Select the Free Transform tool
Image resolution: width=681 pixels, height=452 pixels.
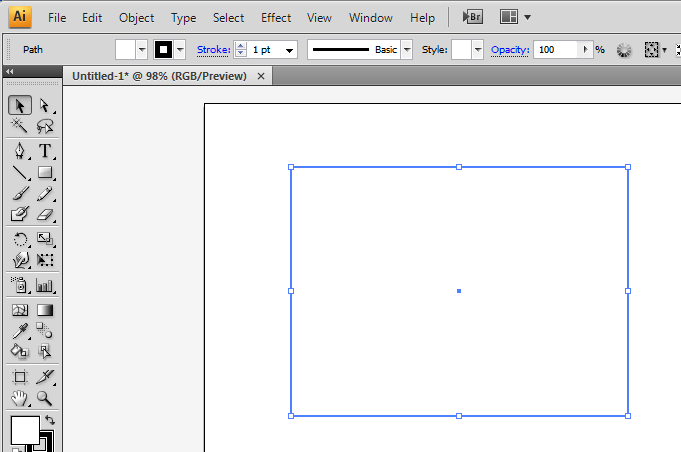click(x=44, y=260)
